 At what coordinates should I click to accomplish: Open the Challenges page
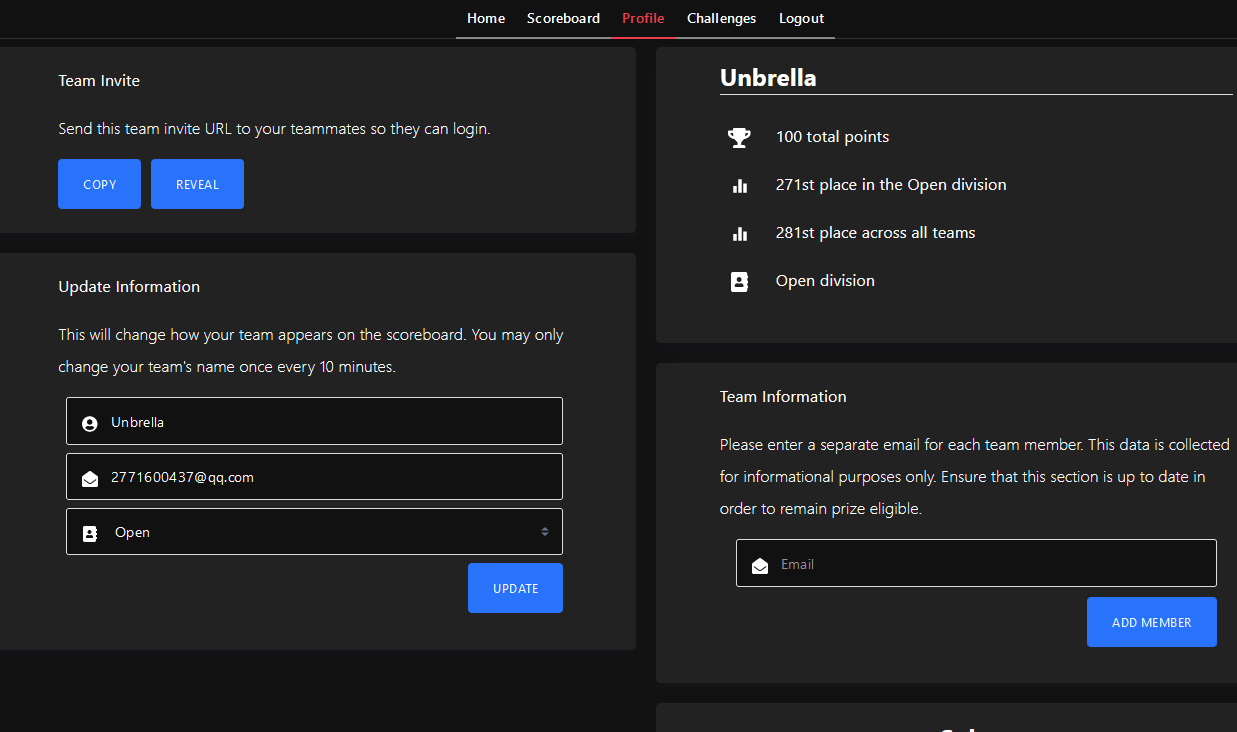[x=721, y=18]
